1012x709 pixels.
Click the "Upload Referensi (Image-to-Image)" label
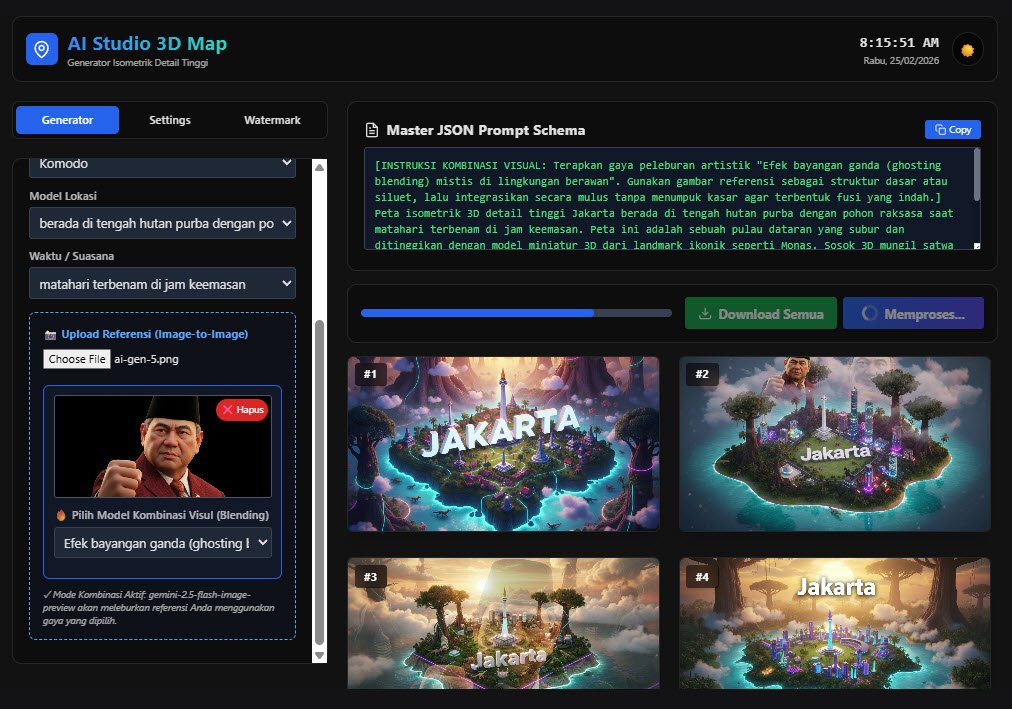tap(155, 334)
